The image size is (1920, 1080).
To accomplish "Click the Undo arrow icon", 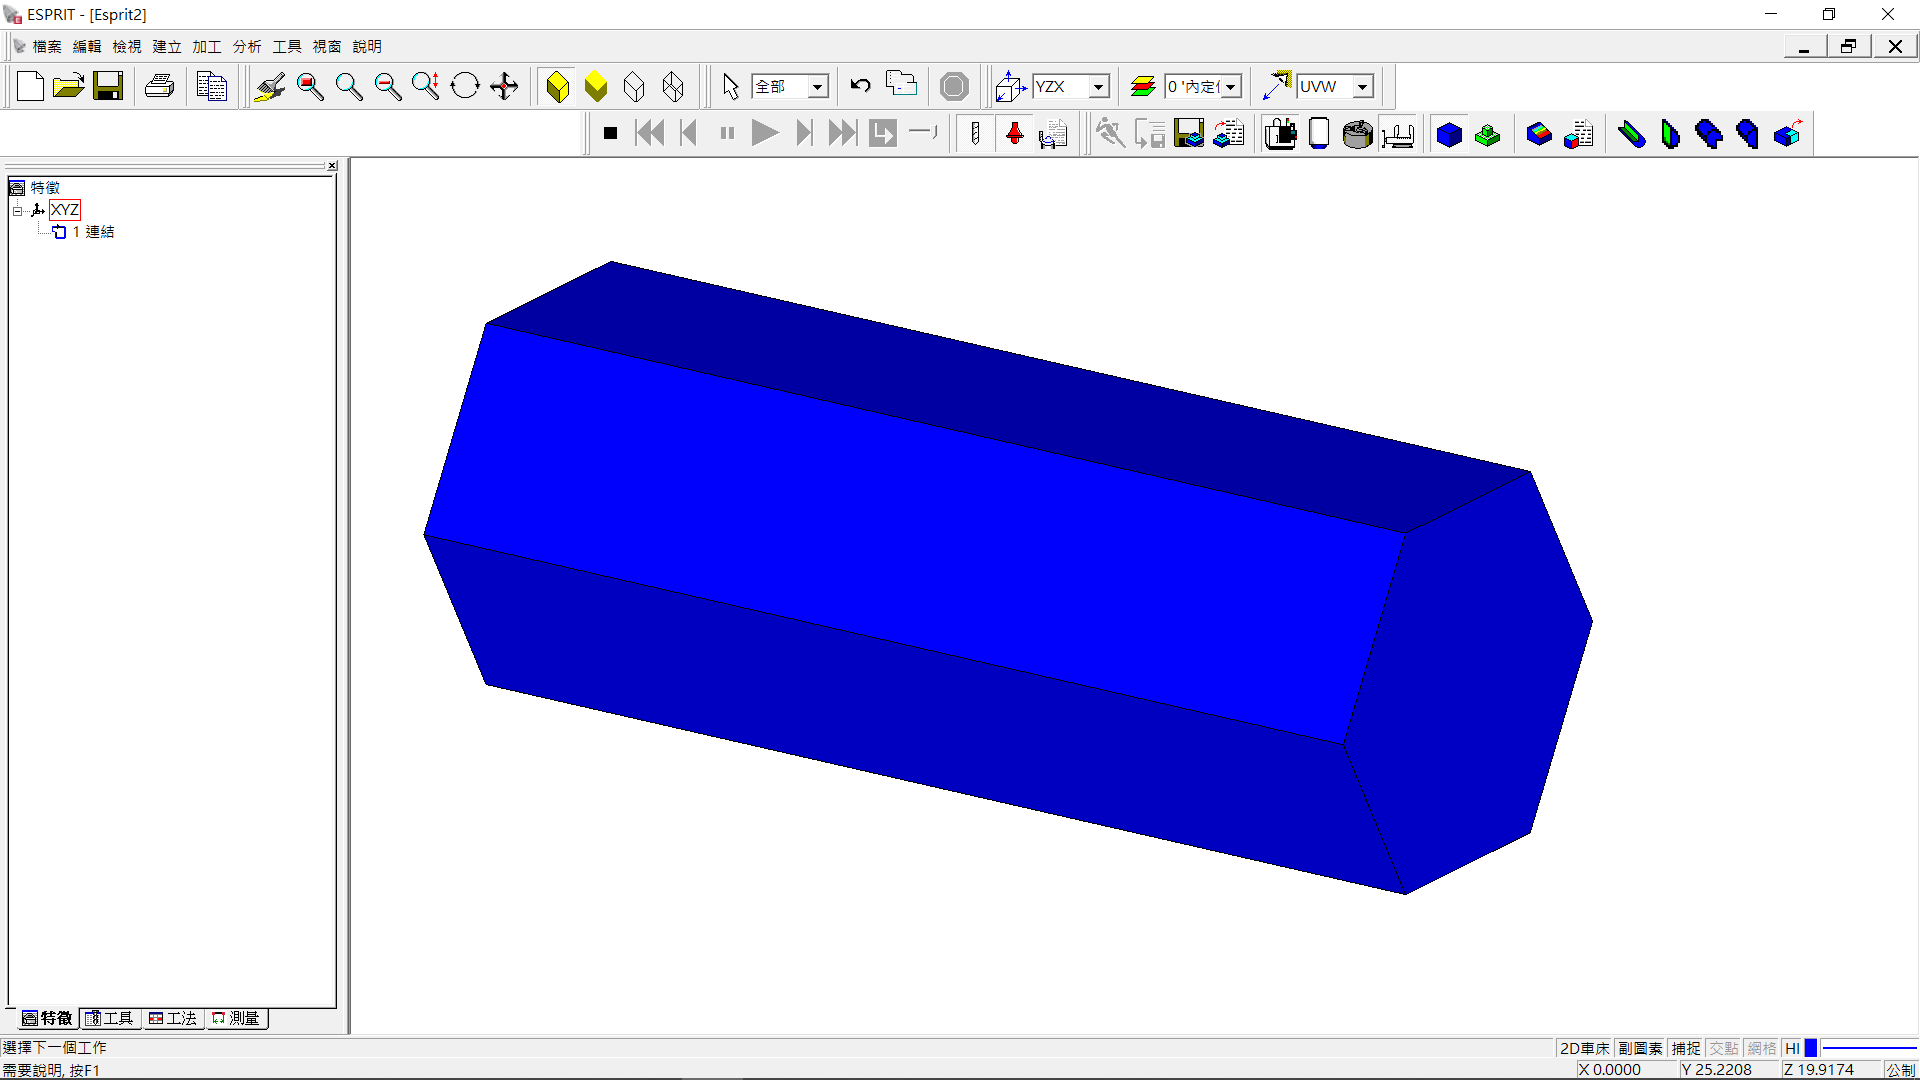I will 860,86.
